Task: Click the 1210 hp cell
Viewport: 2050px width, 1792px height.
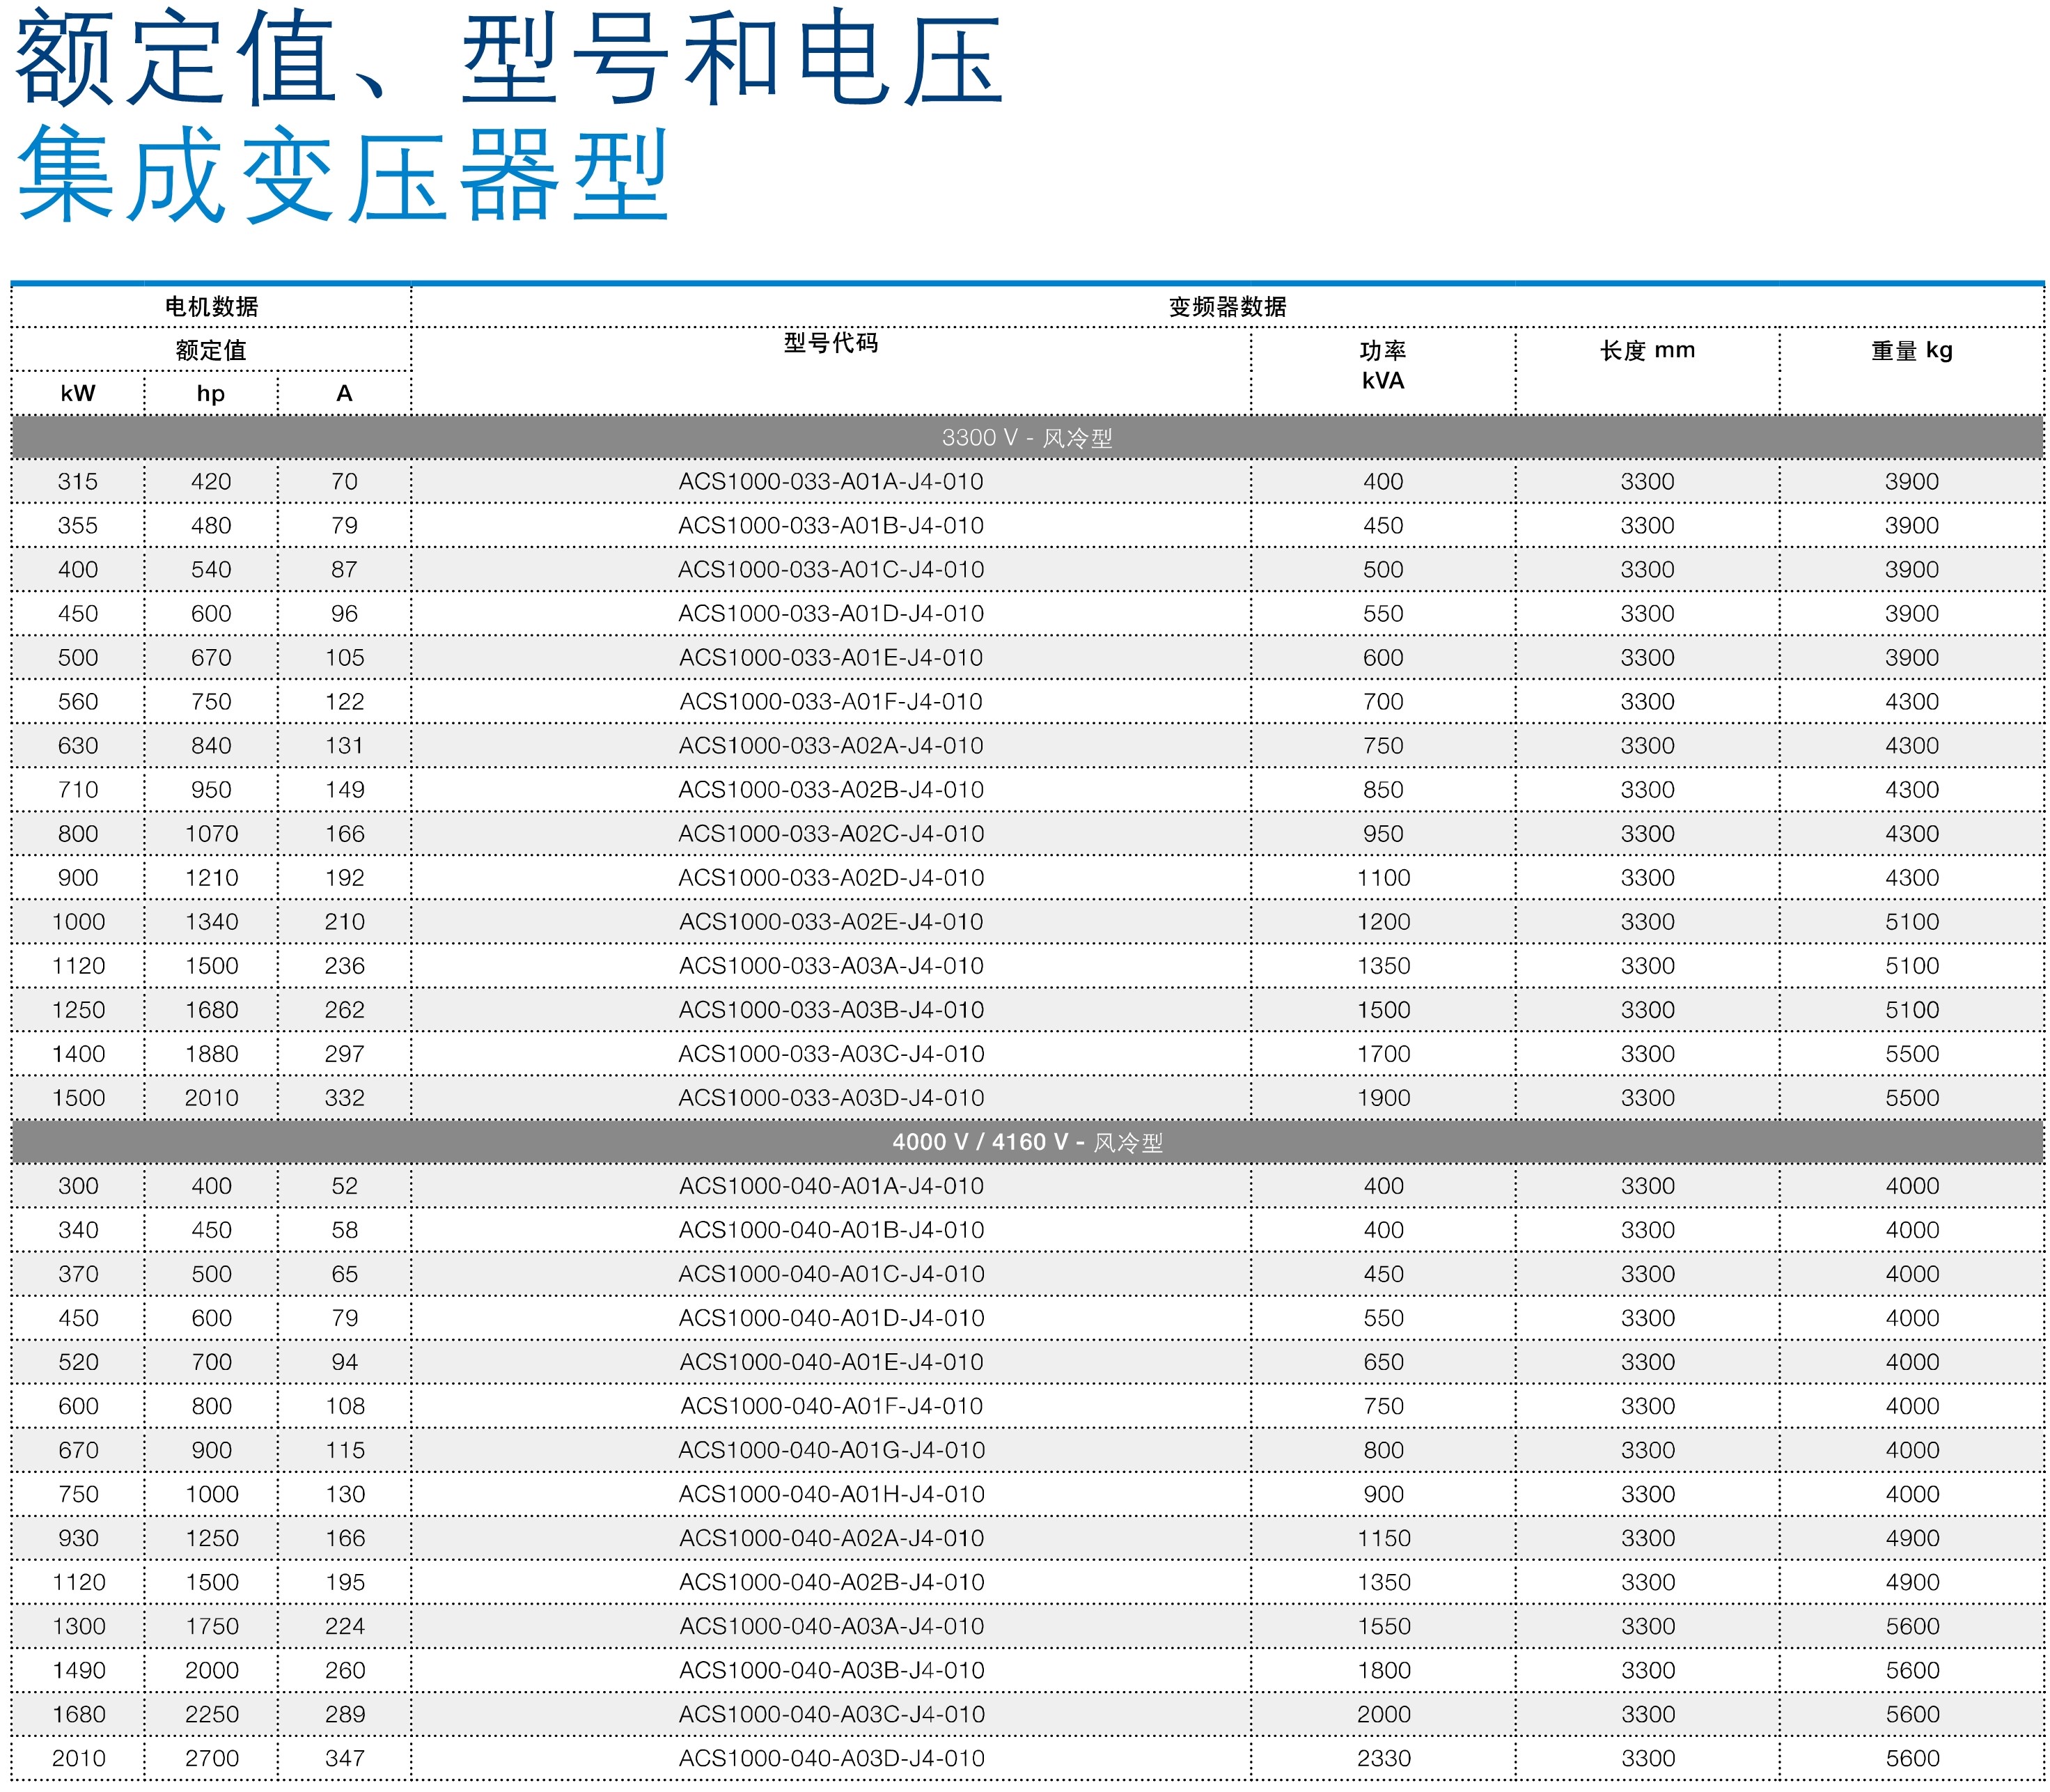Action: pyautogui.click(x=211, y=878)
